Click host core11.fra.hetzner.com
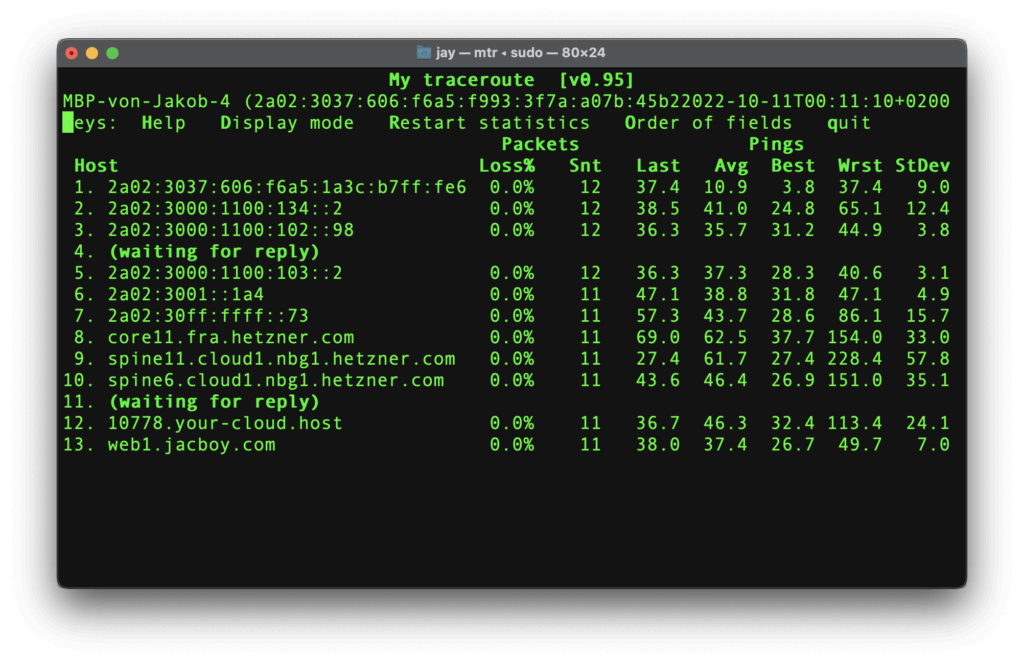 click(x=231, y=338)
